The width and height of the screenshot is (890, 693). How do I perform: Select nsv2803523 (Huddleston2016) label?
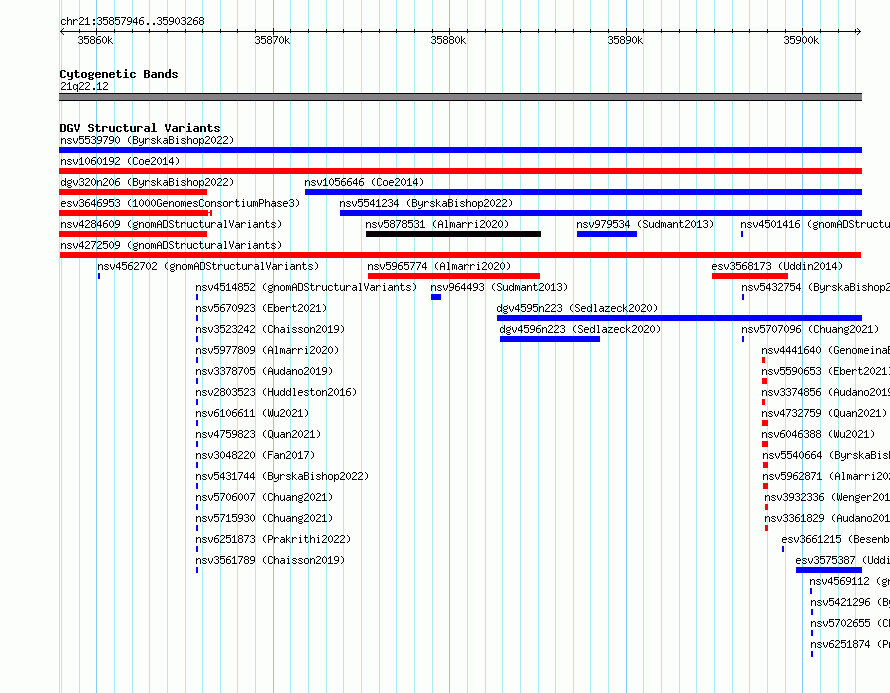click(x=276, y=392)
